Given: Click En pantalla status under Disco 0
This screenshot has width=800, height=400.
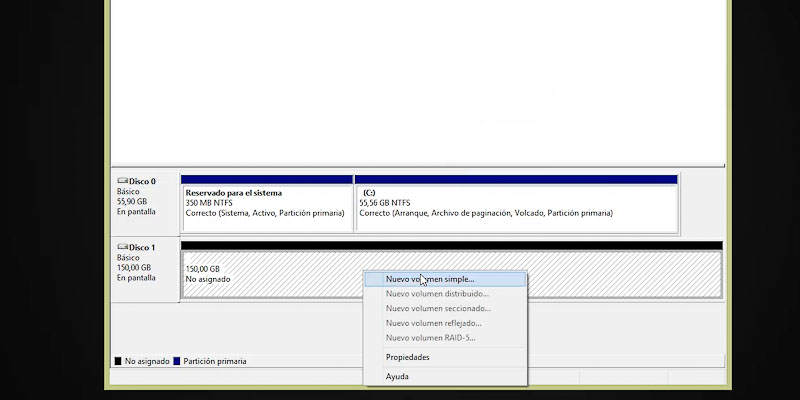Looking at the screenshot, I should pos(136,211).
